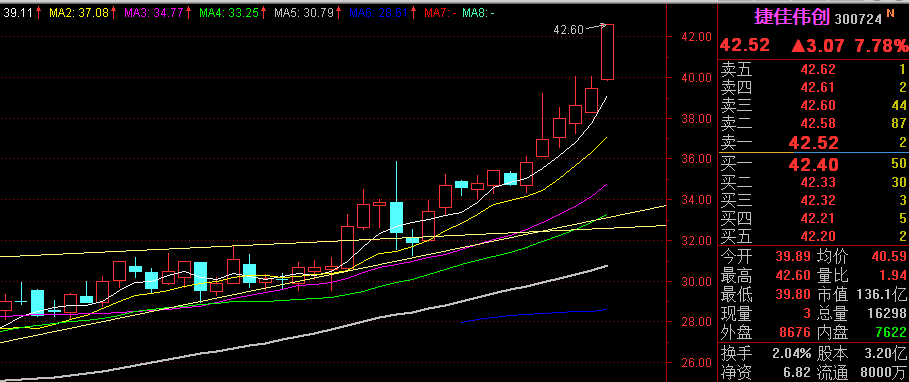The height and width of the screenshot is (382, 909).
Task: Select the MA2: 37.08 indicator label
Action: point(79,12)
